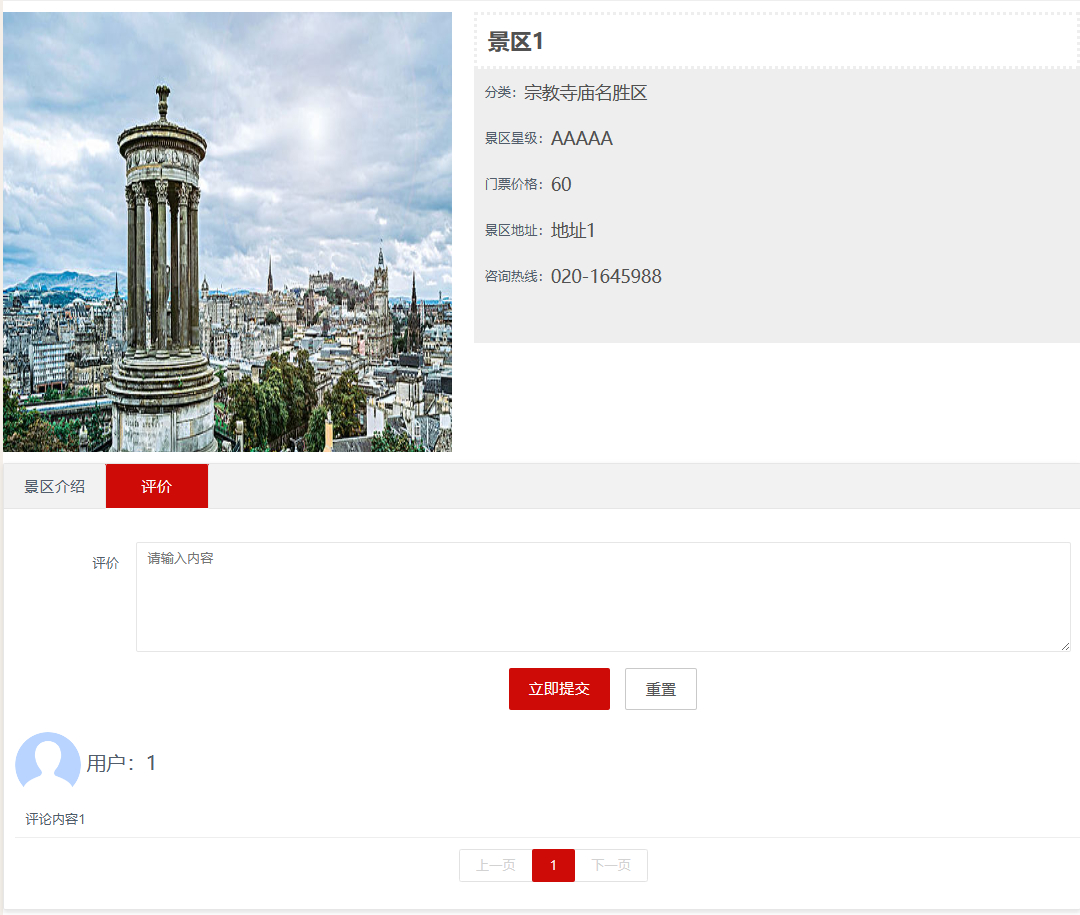Click the AAAAA star rating text
Viewport: 1080px width, 915px height.
tap(581, 138)
